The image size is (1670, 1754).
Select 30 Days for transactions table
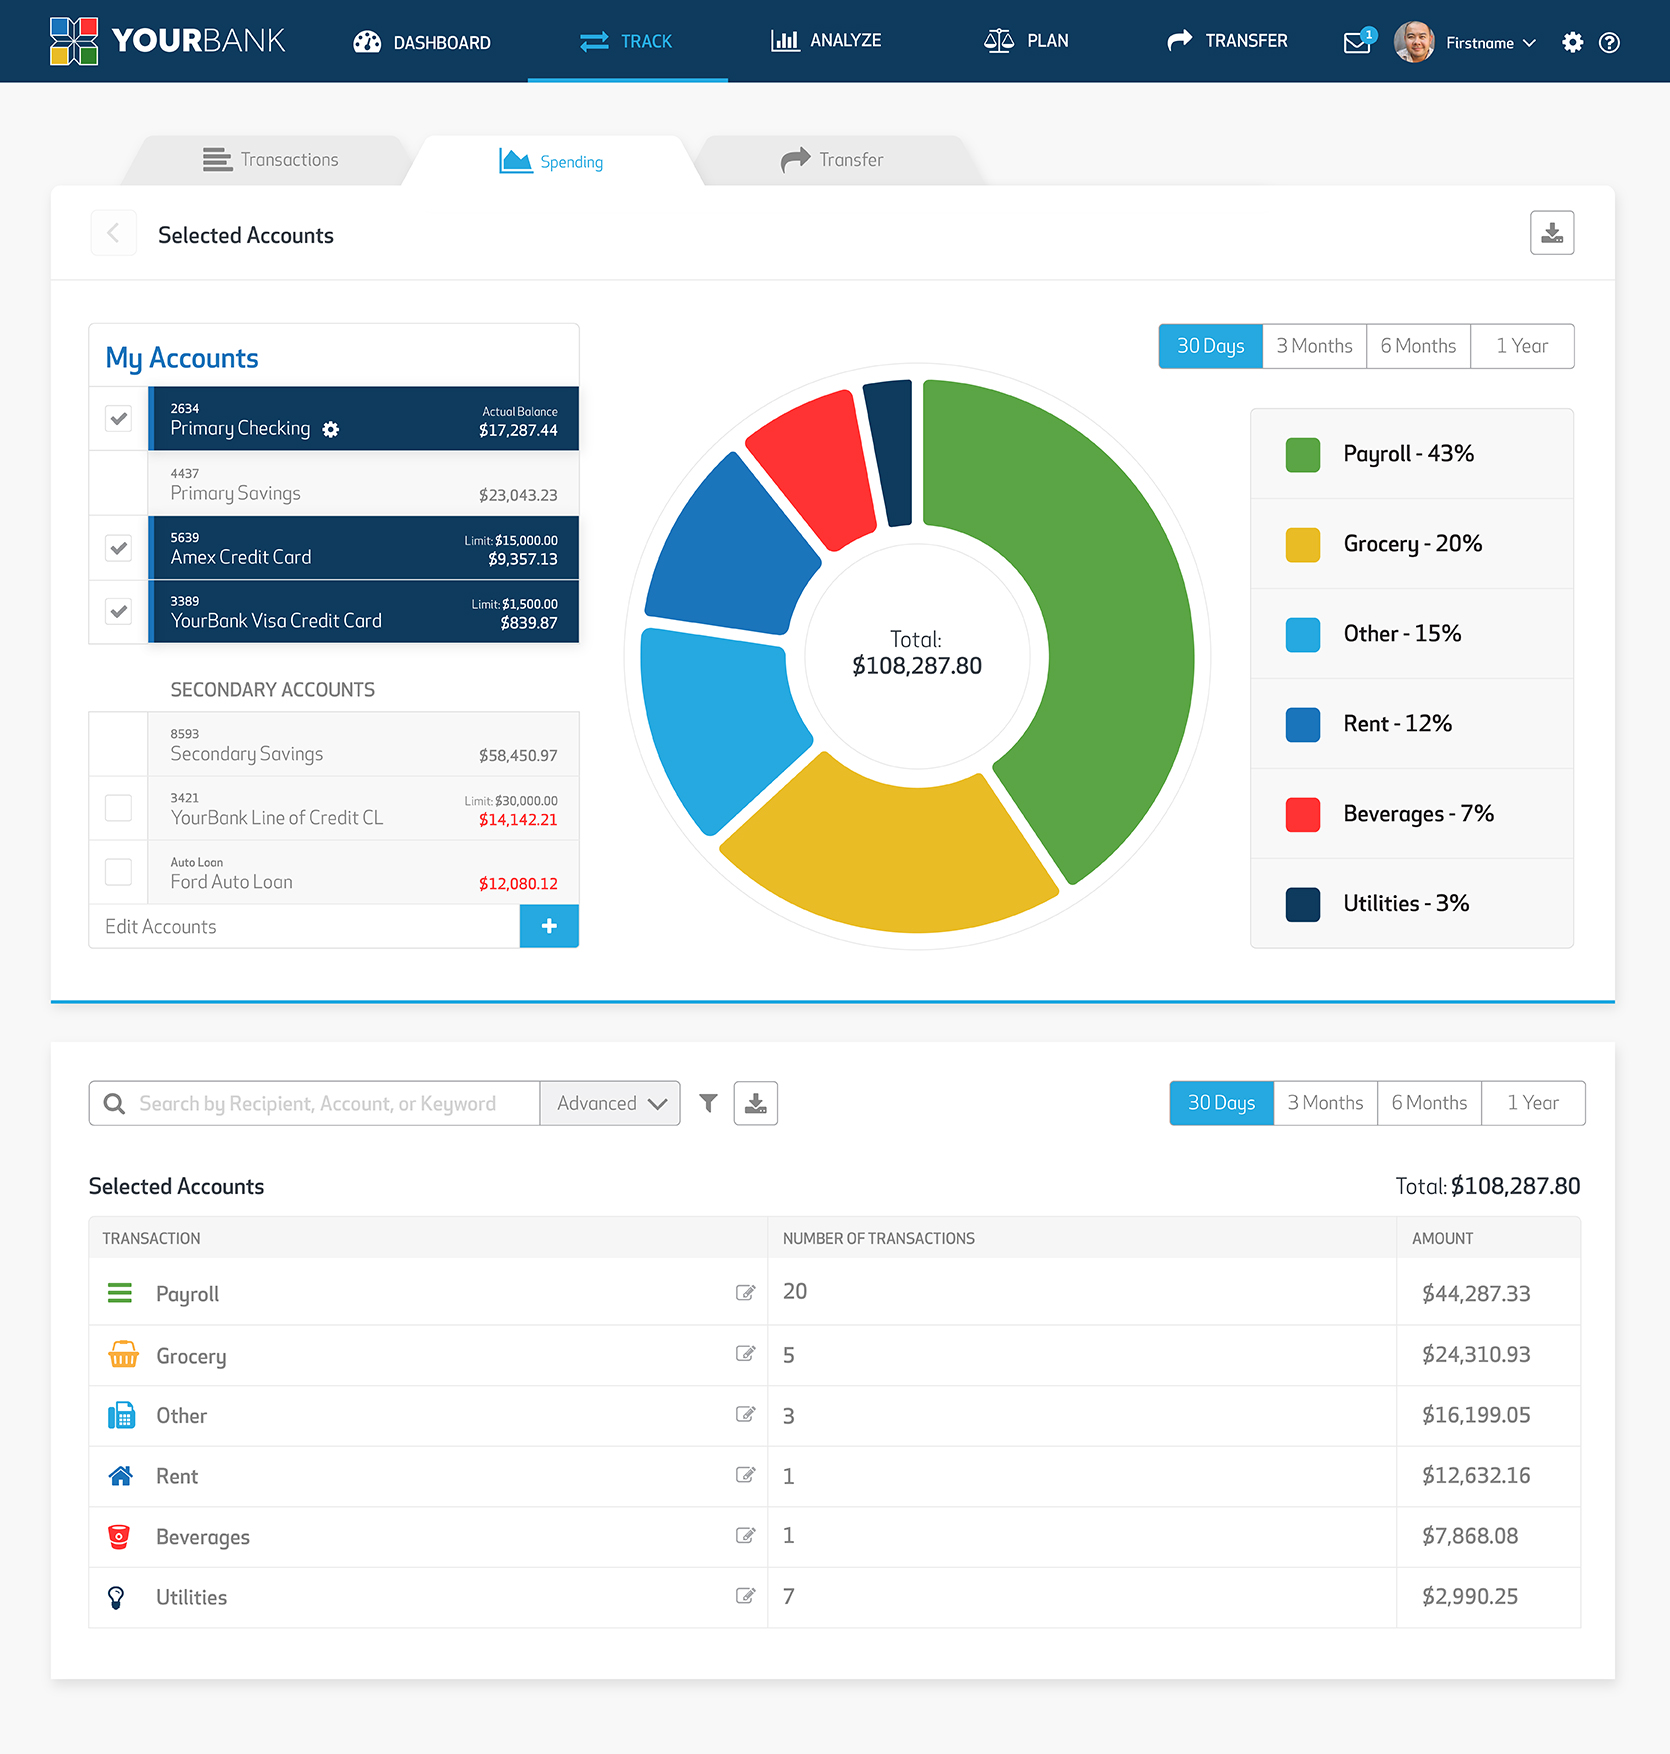[1222, 1103]
